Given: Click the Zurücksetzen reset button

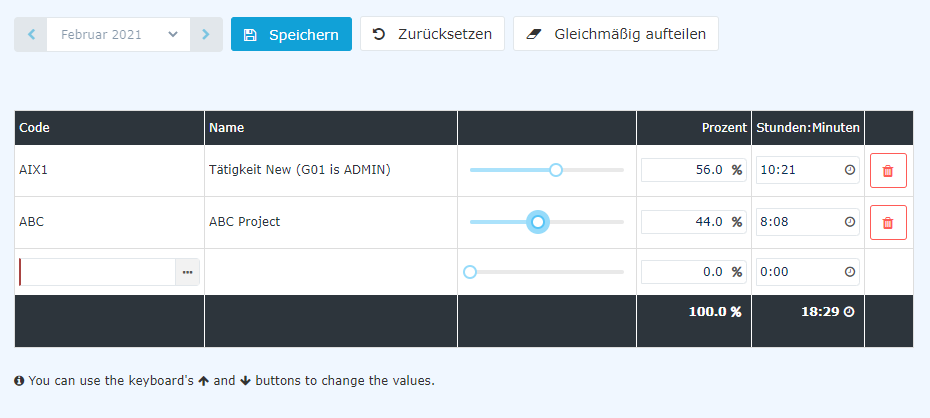Looking at the screenshot, I should pos(432,34).
